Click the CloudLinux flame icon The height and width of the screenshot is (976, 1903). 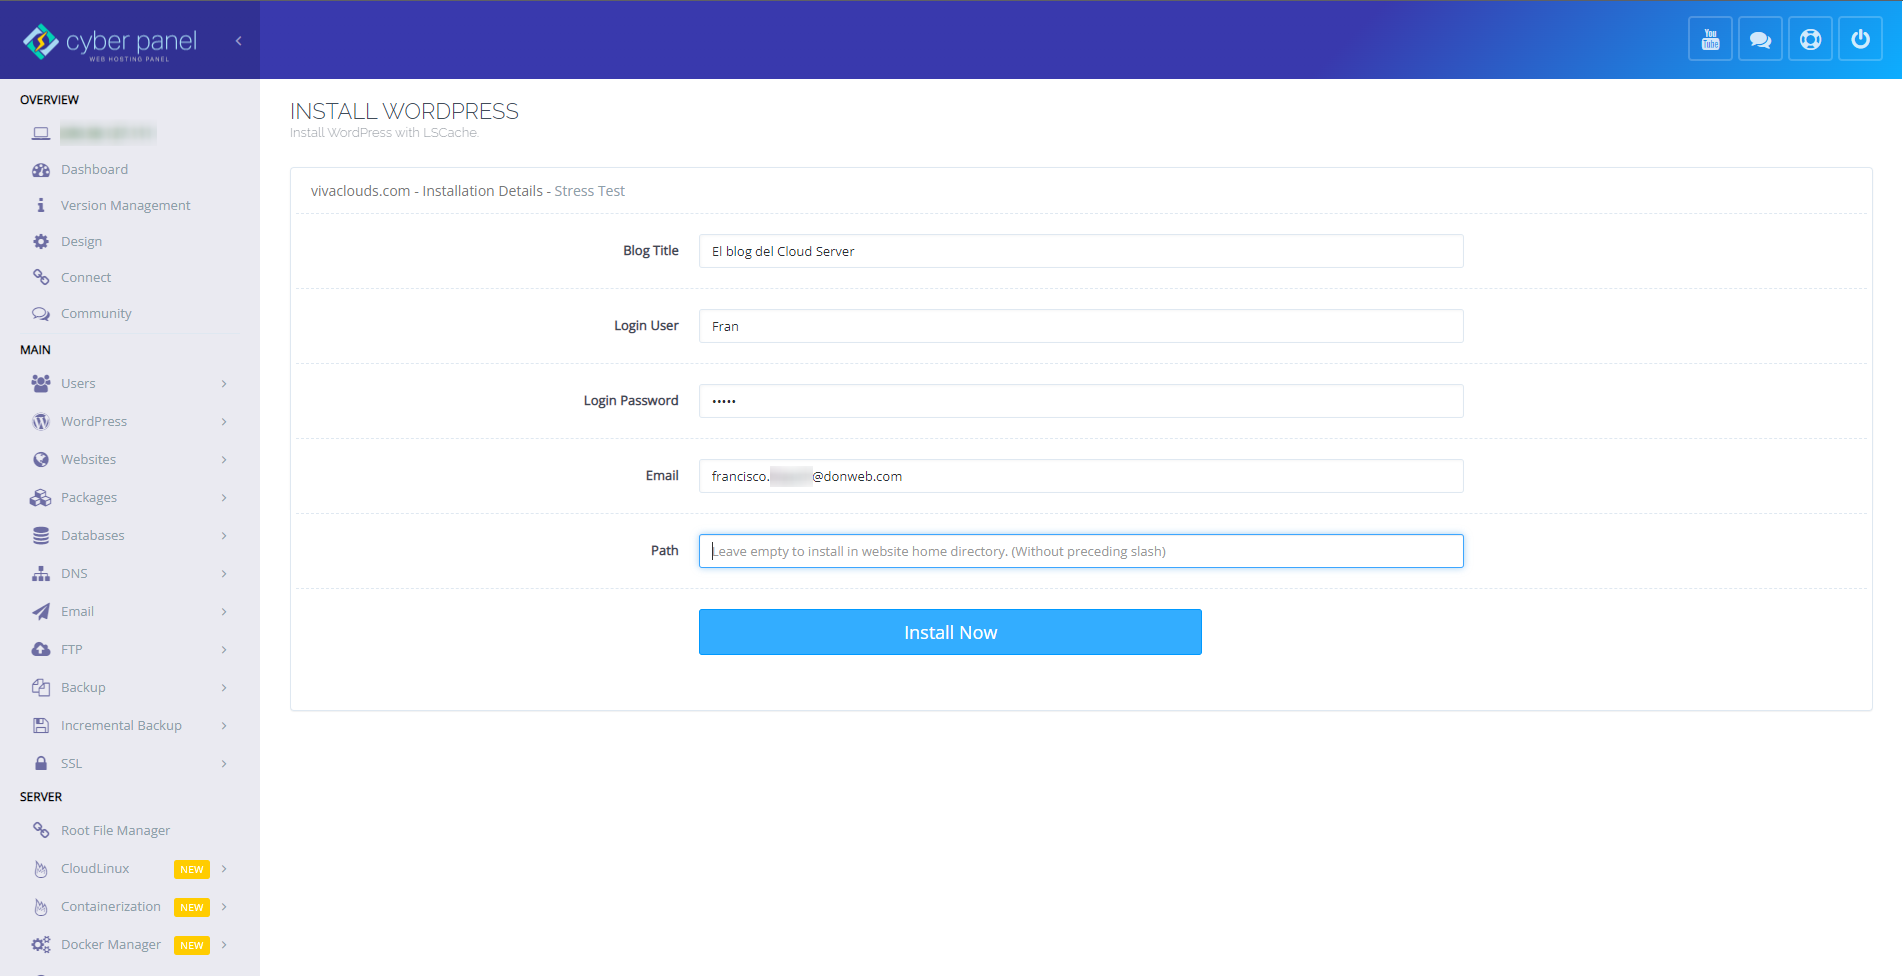click(41, 869)
